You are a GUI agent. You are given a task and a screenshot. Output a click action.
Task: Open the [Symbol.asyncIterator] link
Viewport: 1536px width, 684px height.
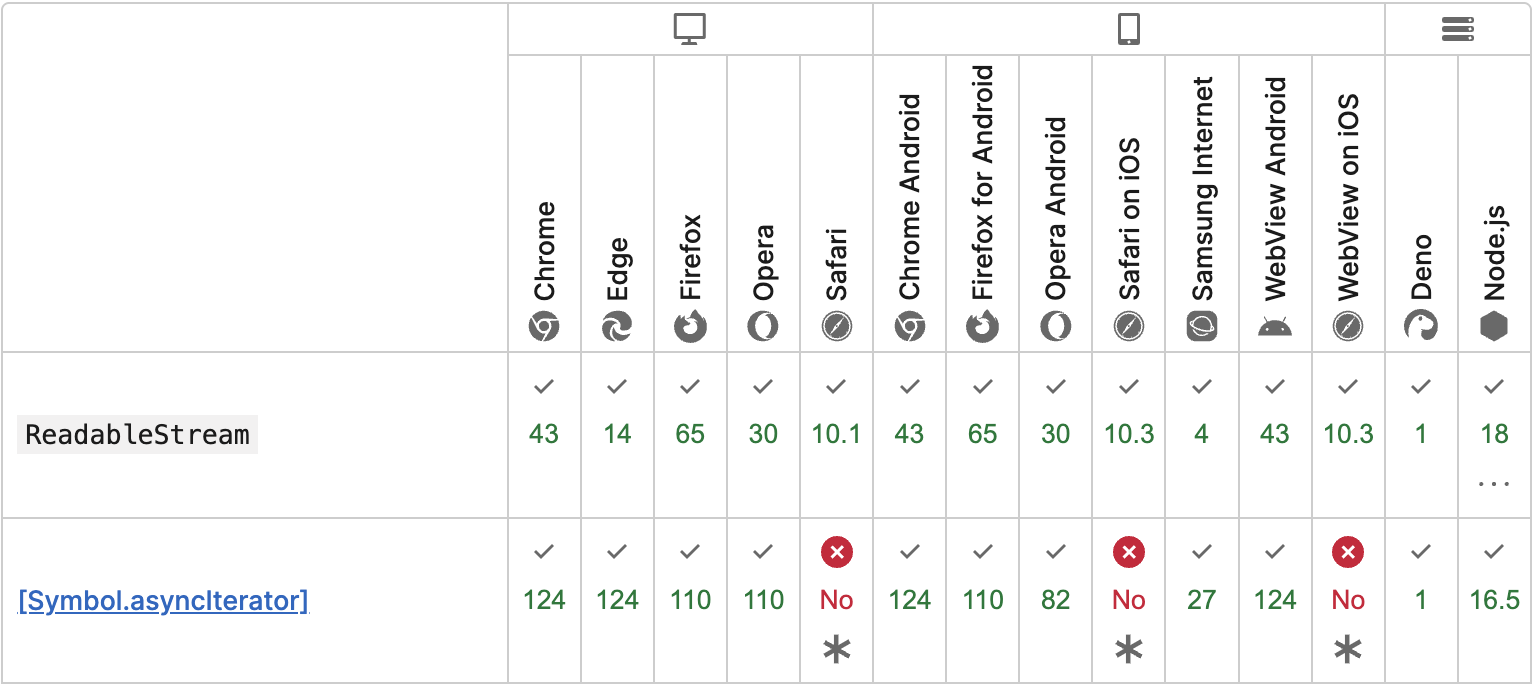[163, 601]
